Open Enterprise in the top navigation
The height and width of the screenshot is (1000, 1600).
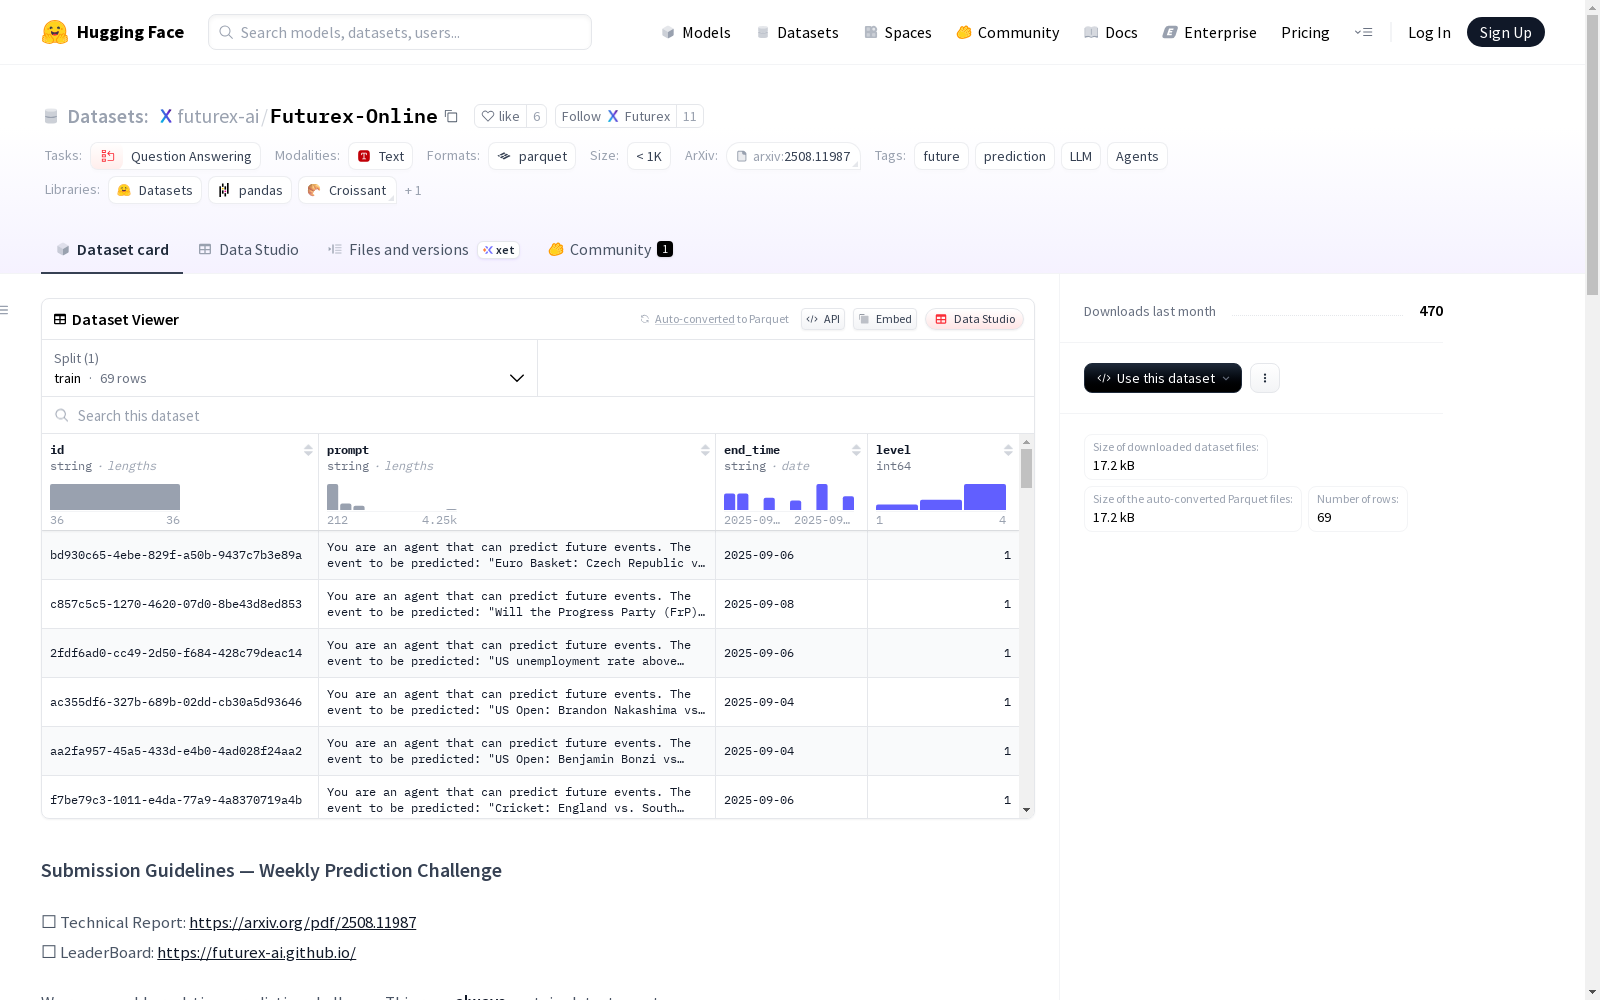(1209, 32)
